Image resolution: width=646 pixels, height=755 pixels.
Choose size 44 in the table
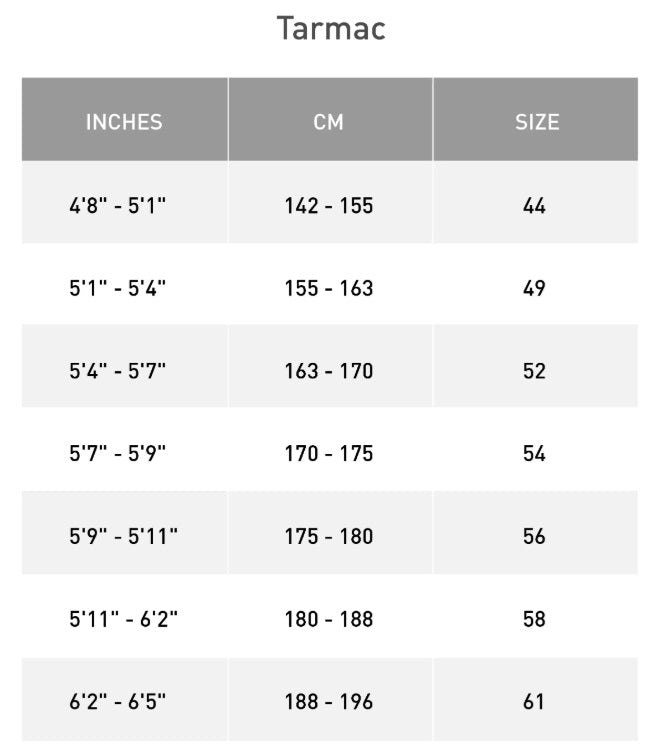click(x=534, y=206)
